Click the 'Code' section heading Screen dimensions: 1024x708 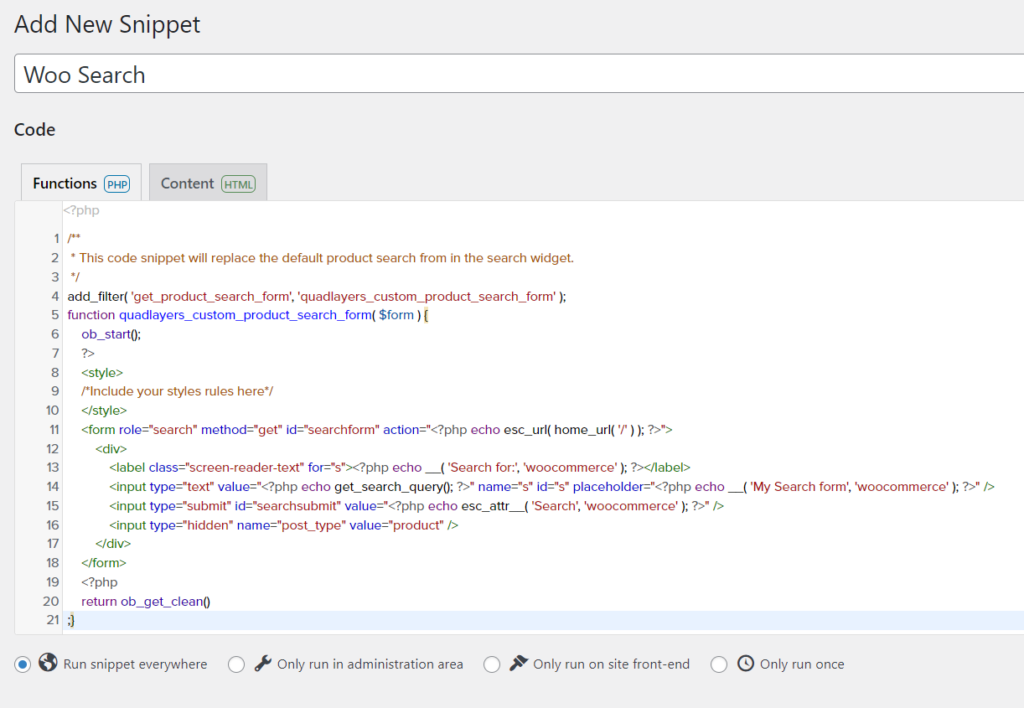point(35,129)
